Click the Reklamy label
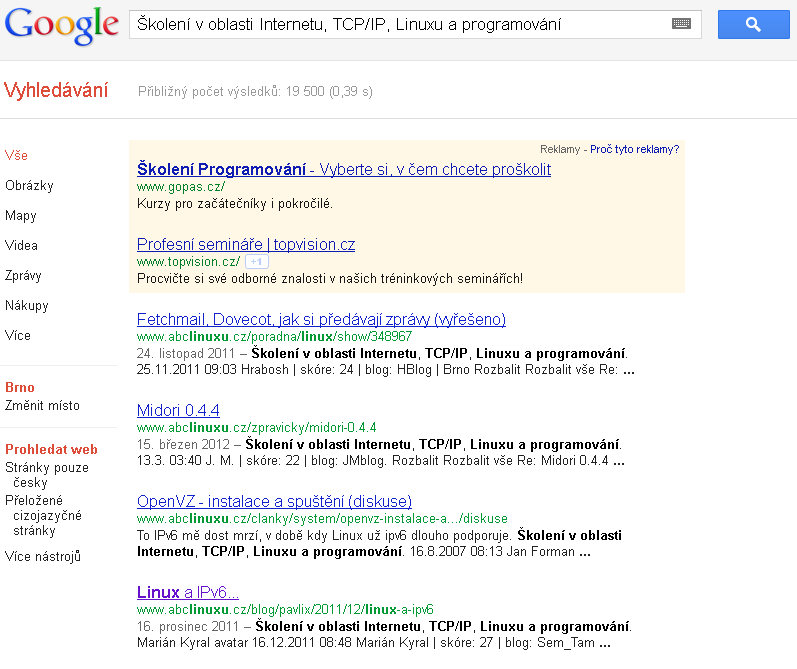This screenshot has height=669, width=797. point(560,149)
